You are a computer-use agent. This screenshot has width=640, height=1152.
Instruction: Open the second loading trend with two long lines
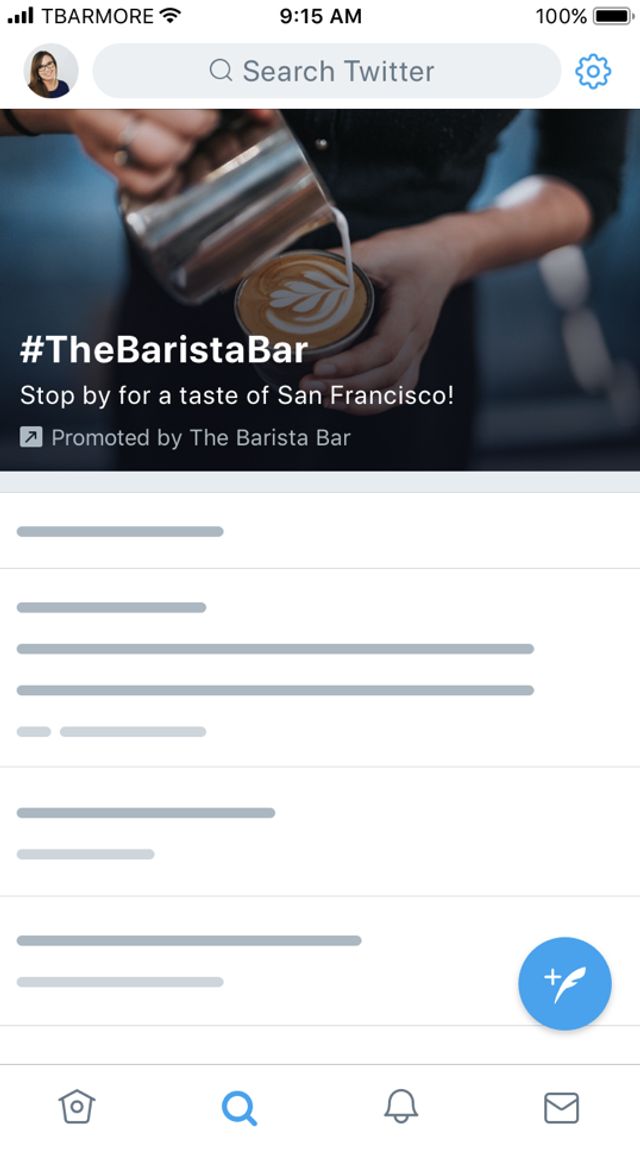pyautogui.click(x=320, y=668)
